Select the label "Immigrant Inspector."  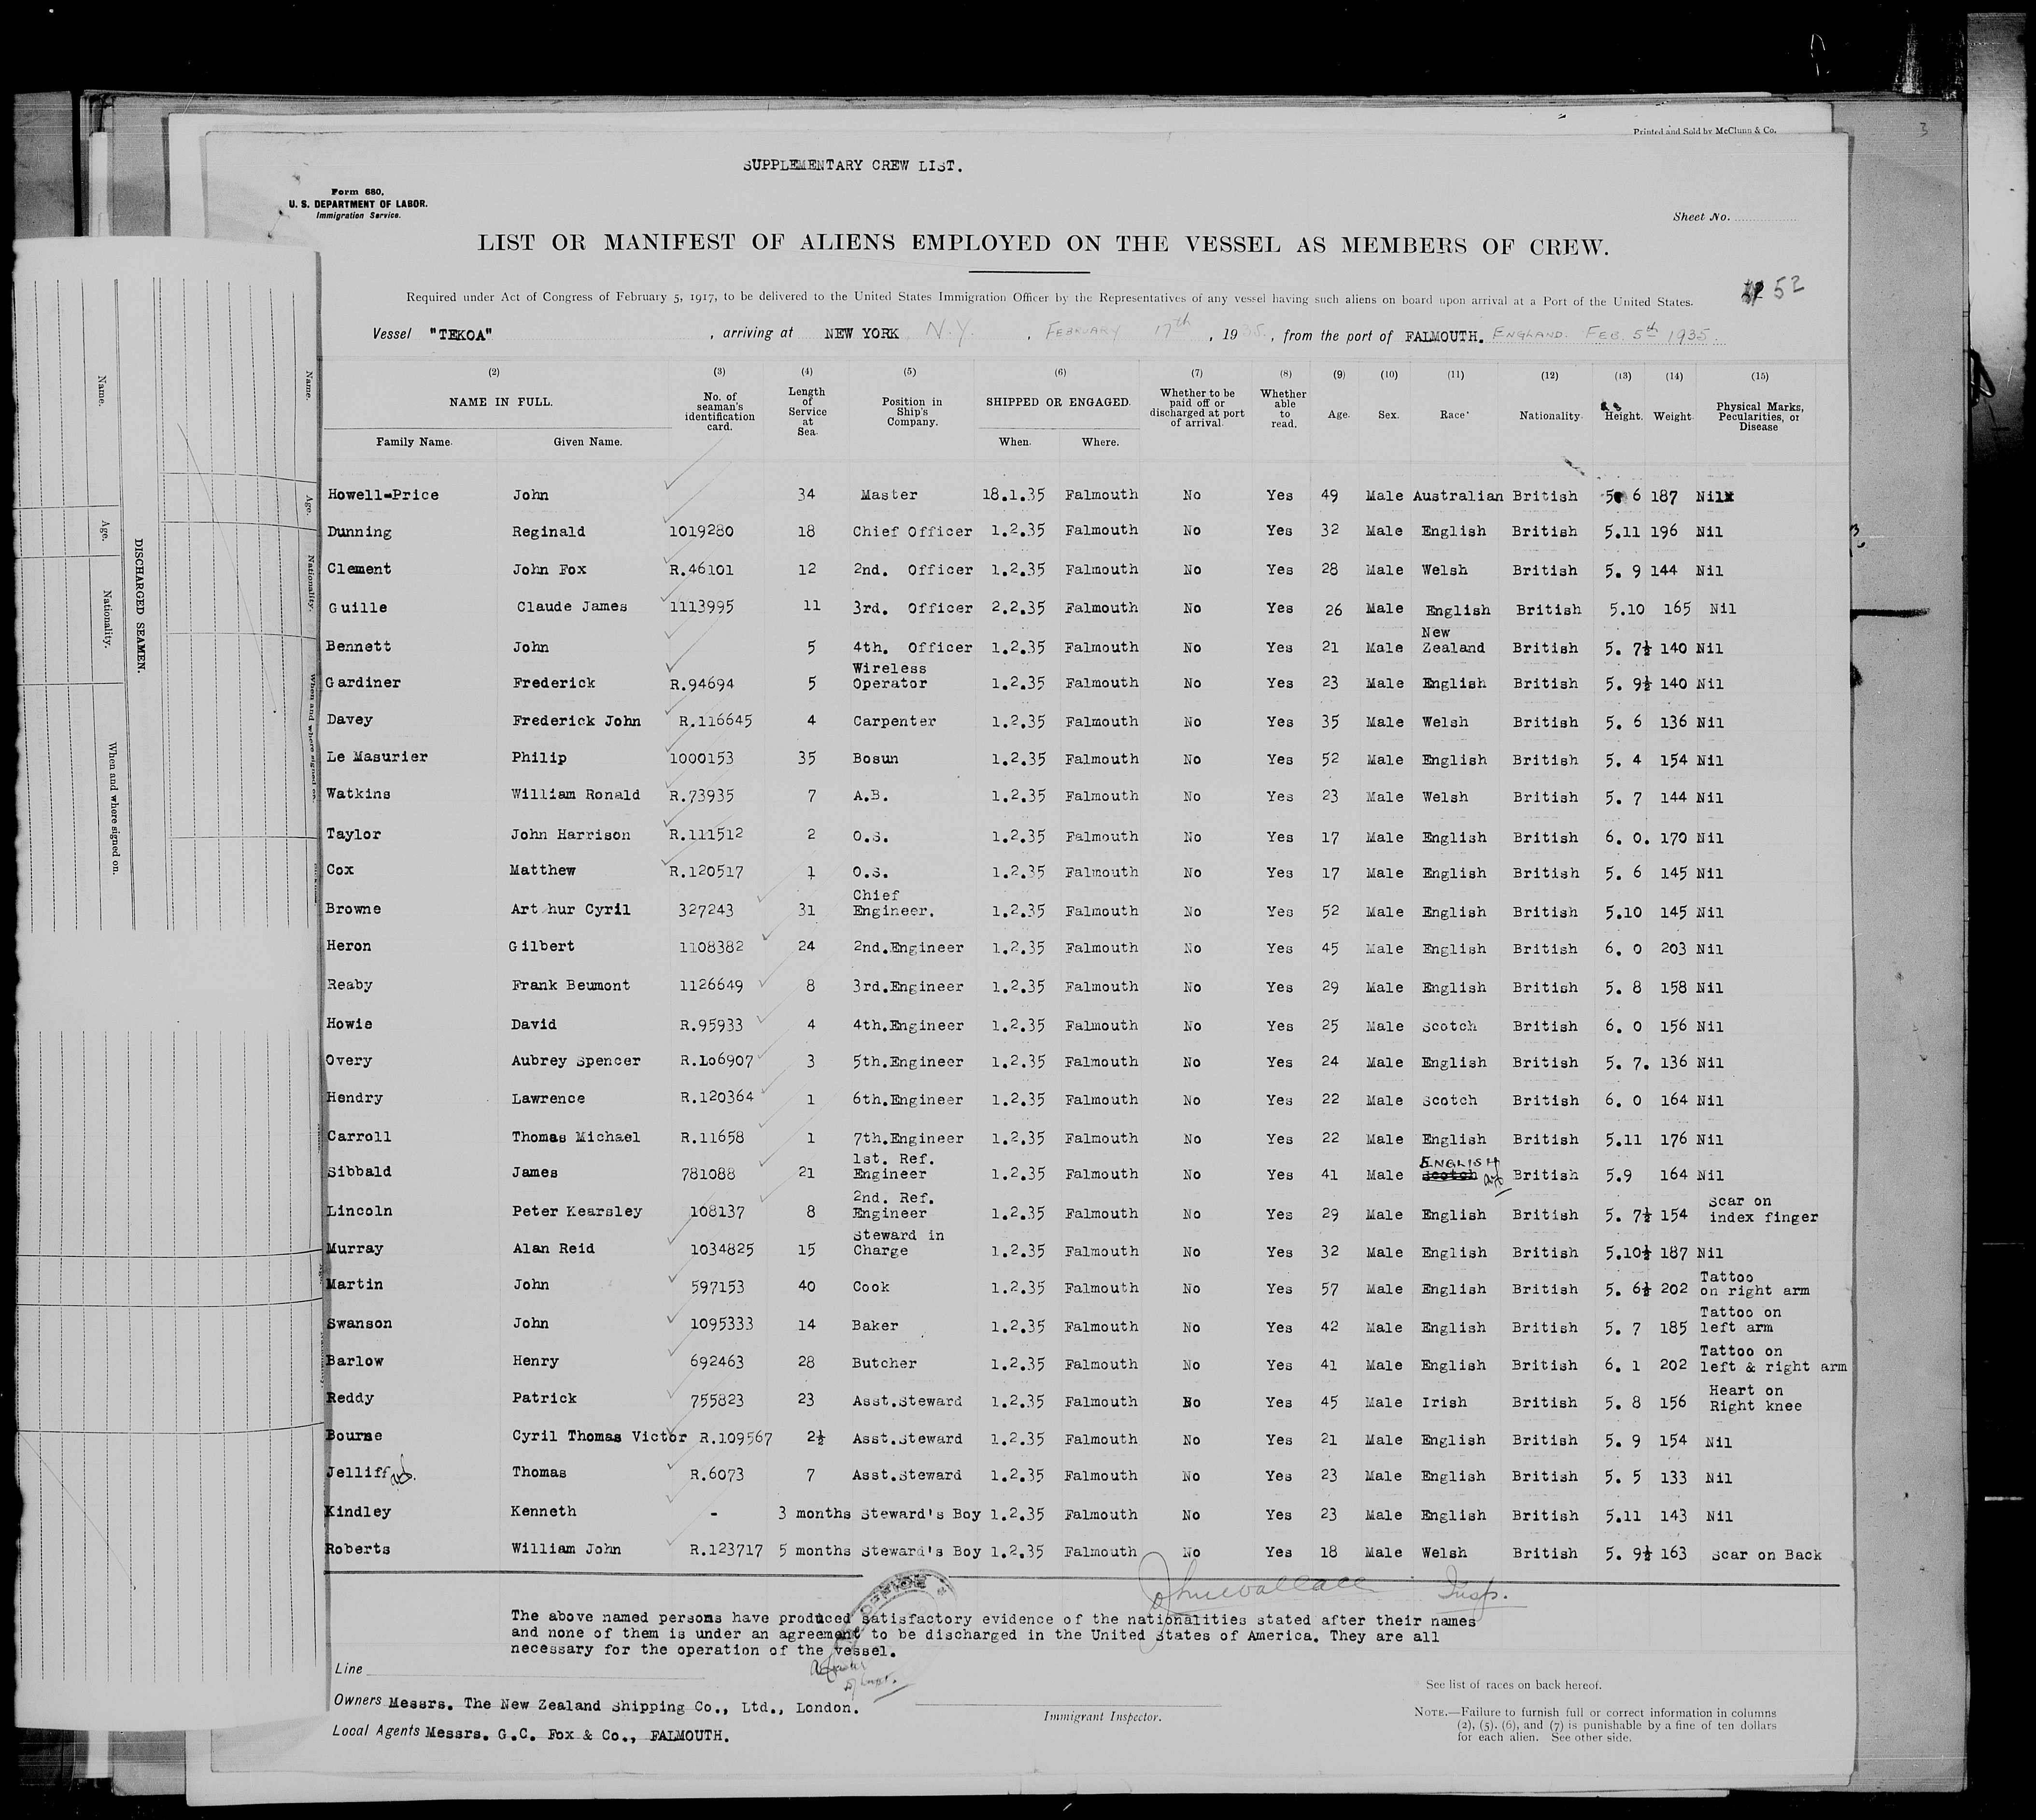click(x=1102, y=1717)
